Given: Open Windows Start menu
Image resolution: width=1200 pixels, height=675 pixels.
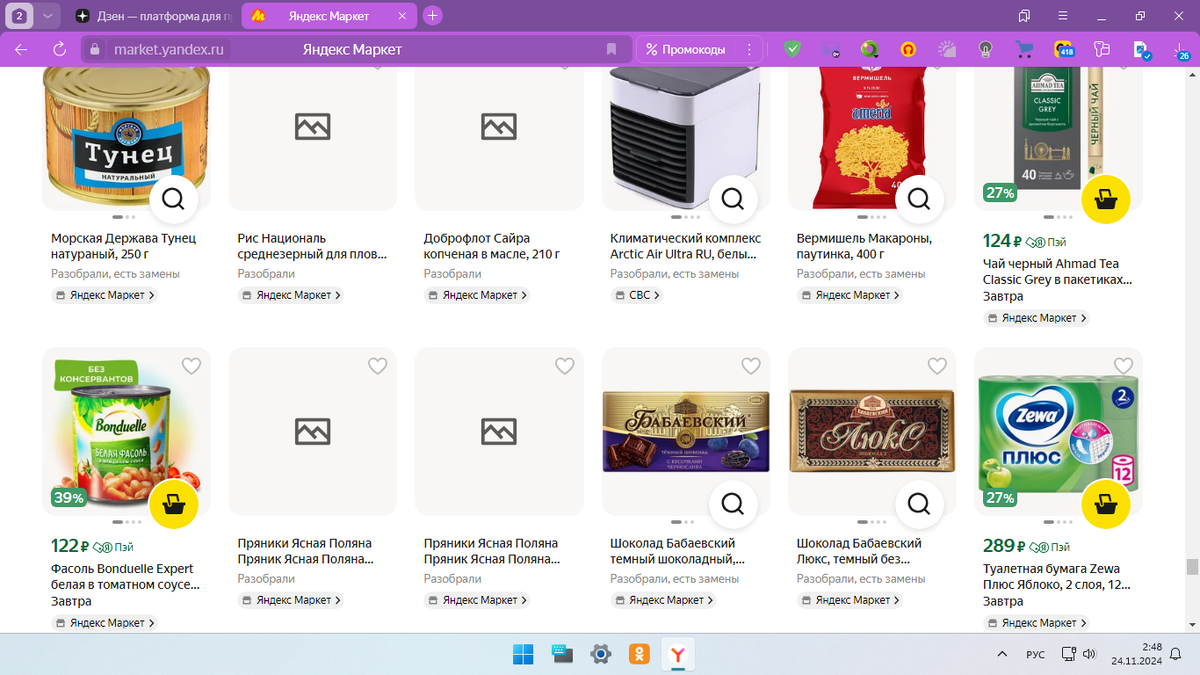Looking at the screenshot, I should click(523, 655).
